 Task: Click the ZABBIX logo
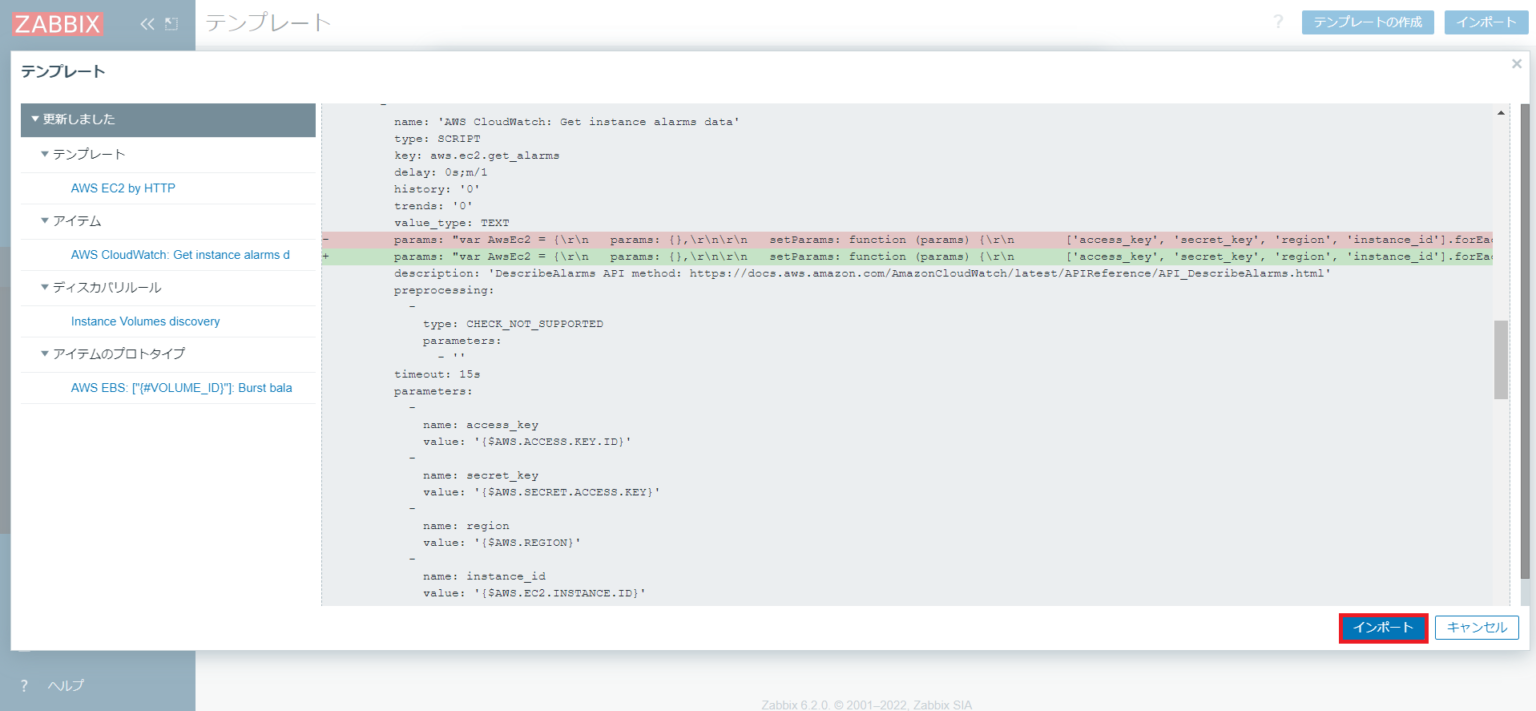(57, 23)
